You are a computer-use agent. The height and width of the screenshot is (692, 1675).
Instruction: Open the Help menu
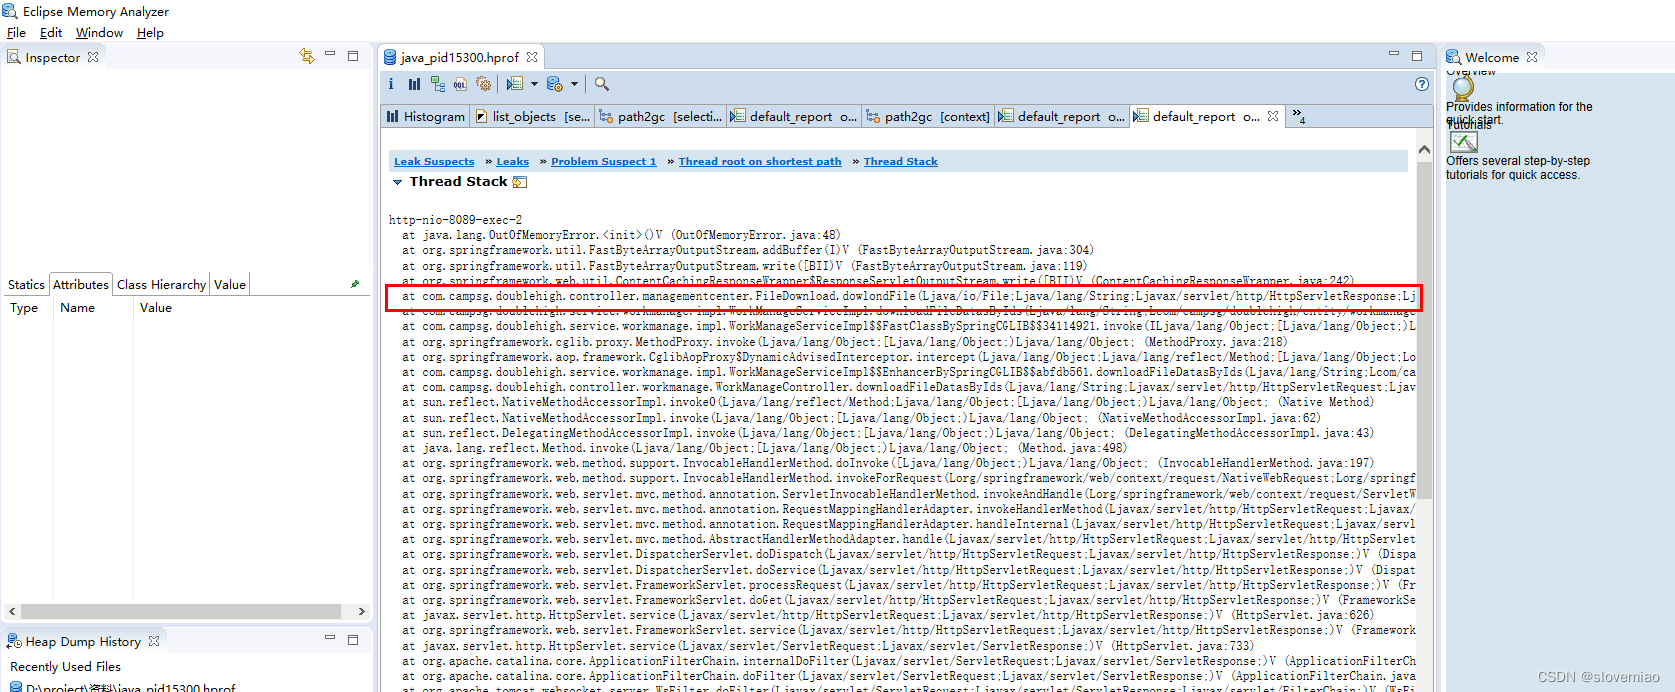[150, 32]
